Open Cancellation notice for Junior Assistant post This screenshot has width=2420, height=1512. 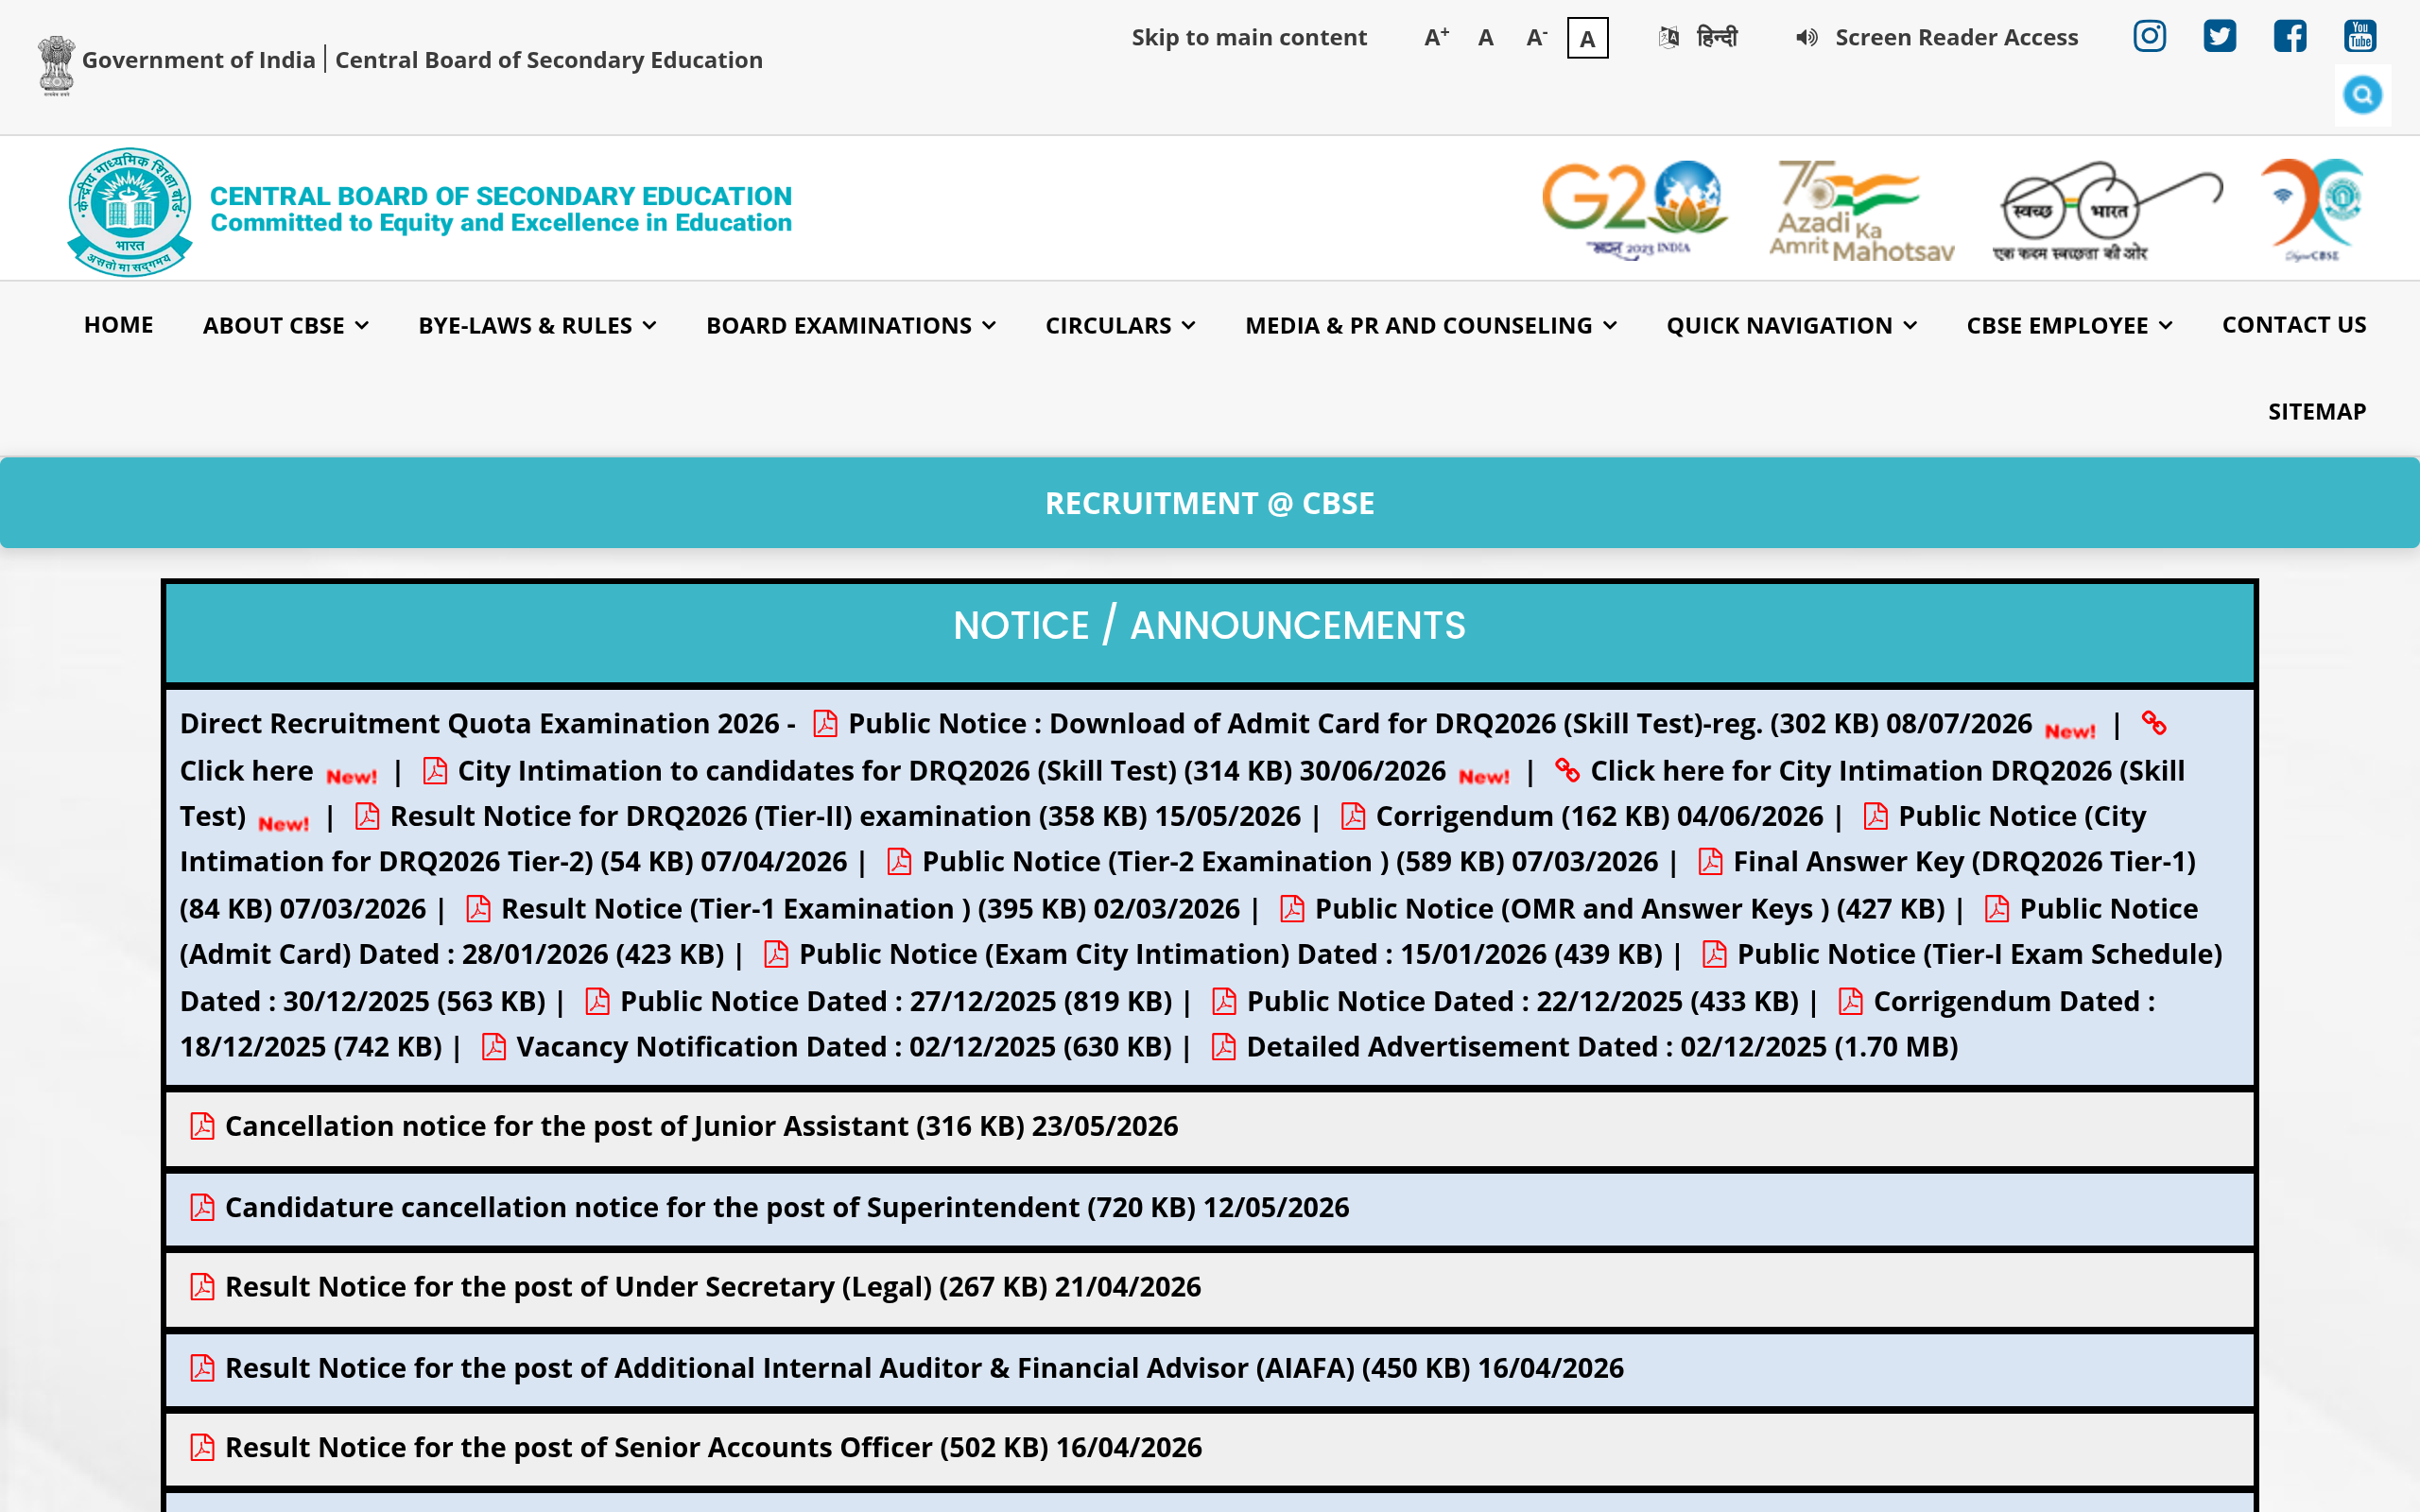701,1126
